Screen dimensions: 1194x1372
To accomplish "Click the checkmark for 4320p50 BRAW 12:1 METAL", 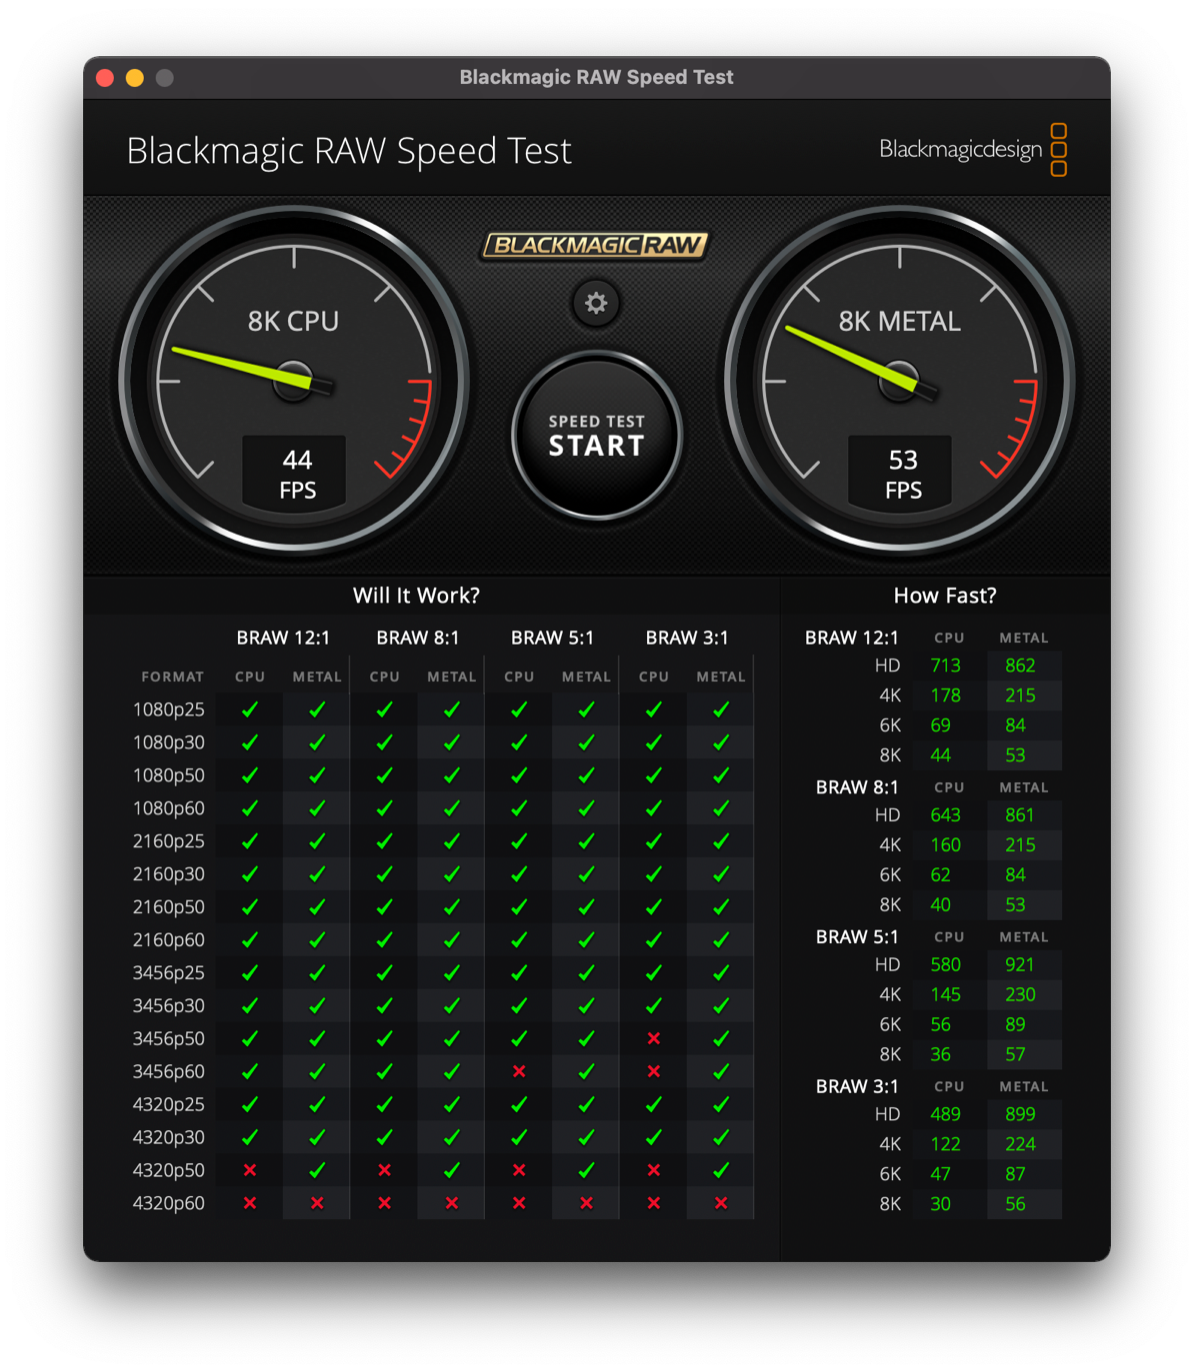I will 317,1170.
